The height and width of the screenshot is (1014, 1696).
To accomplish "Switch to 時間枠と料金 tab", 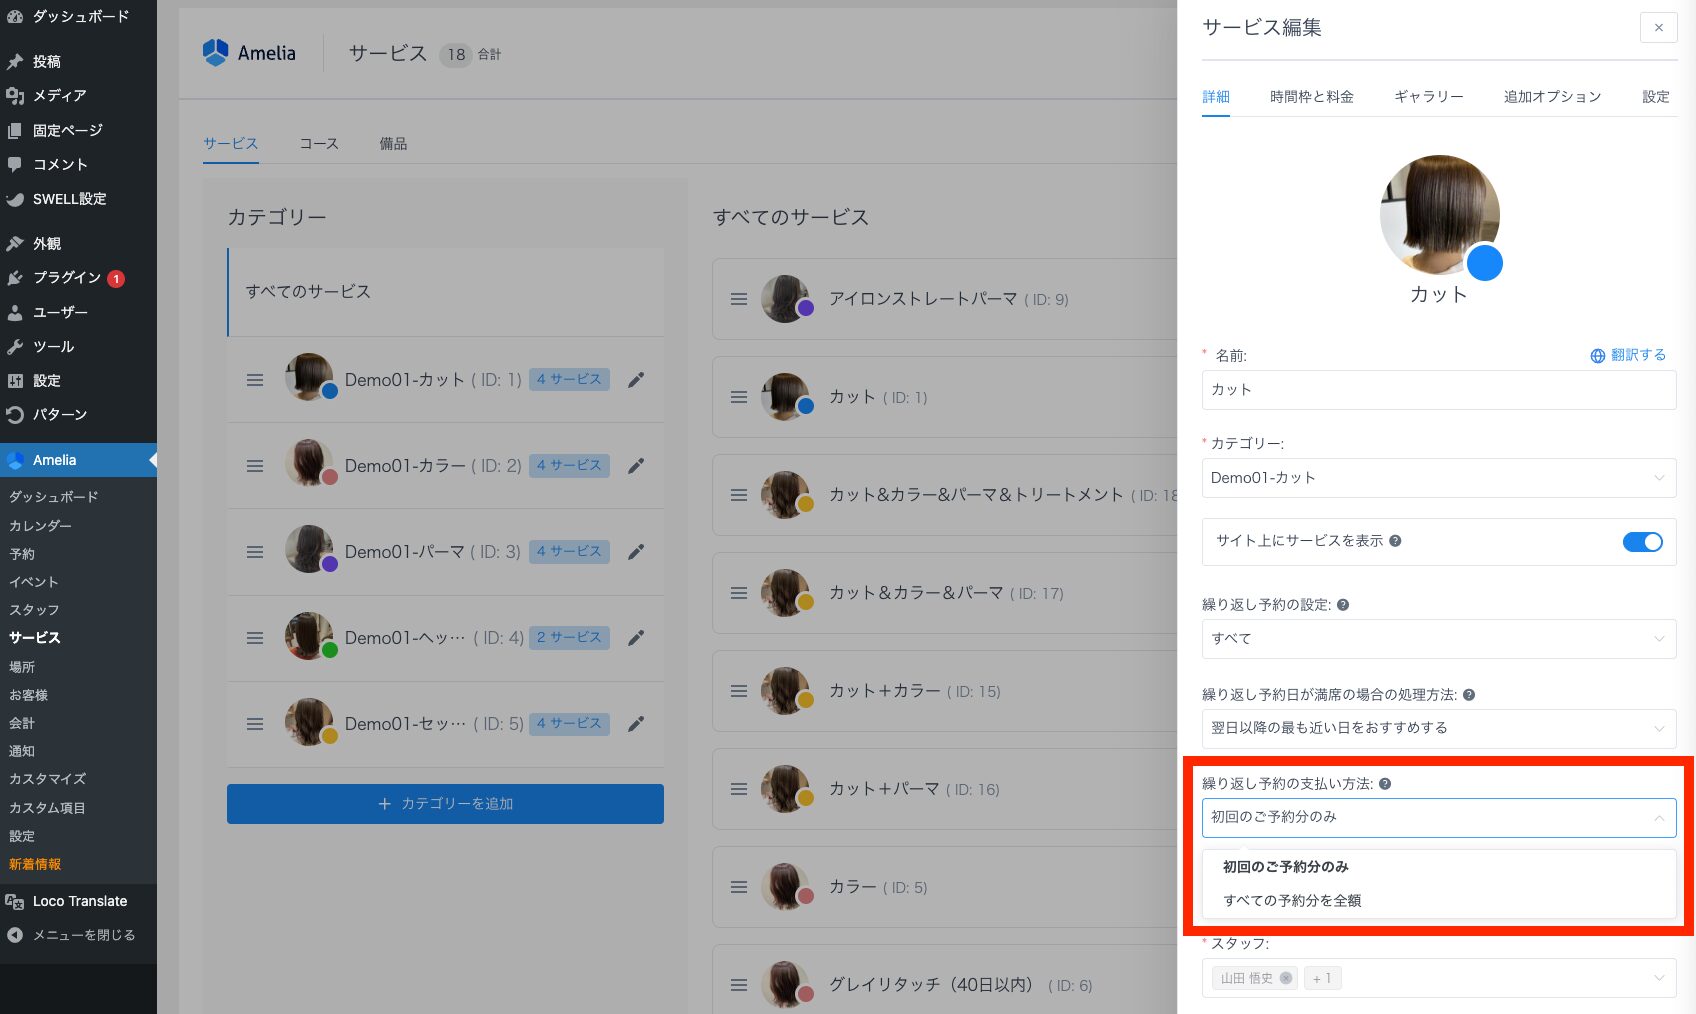I will (1311, 97).
